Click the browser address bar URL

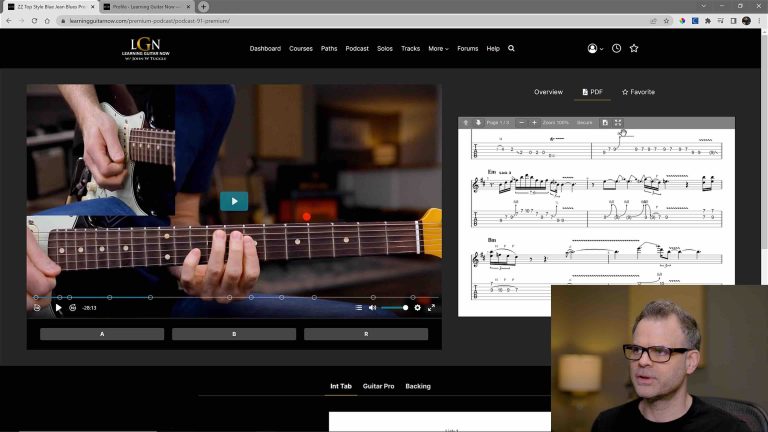tap(149, 21)
